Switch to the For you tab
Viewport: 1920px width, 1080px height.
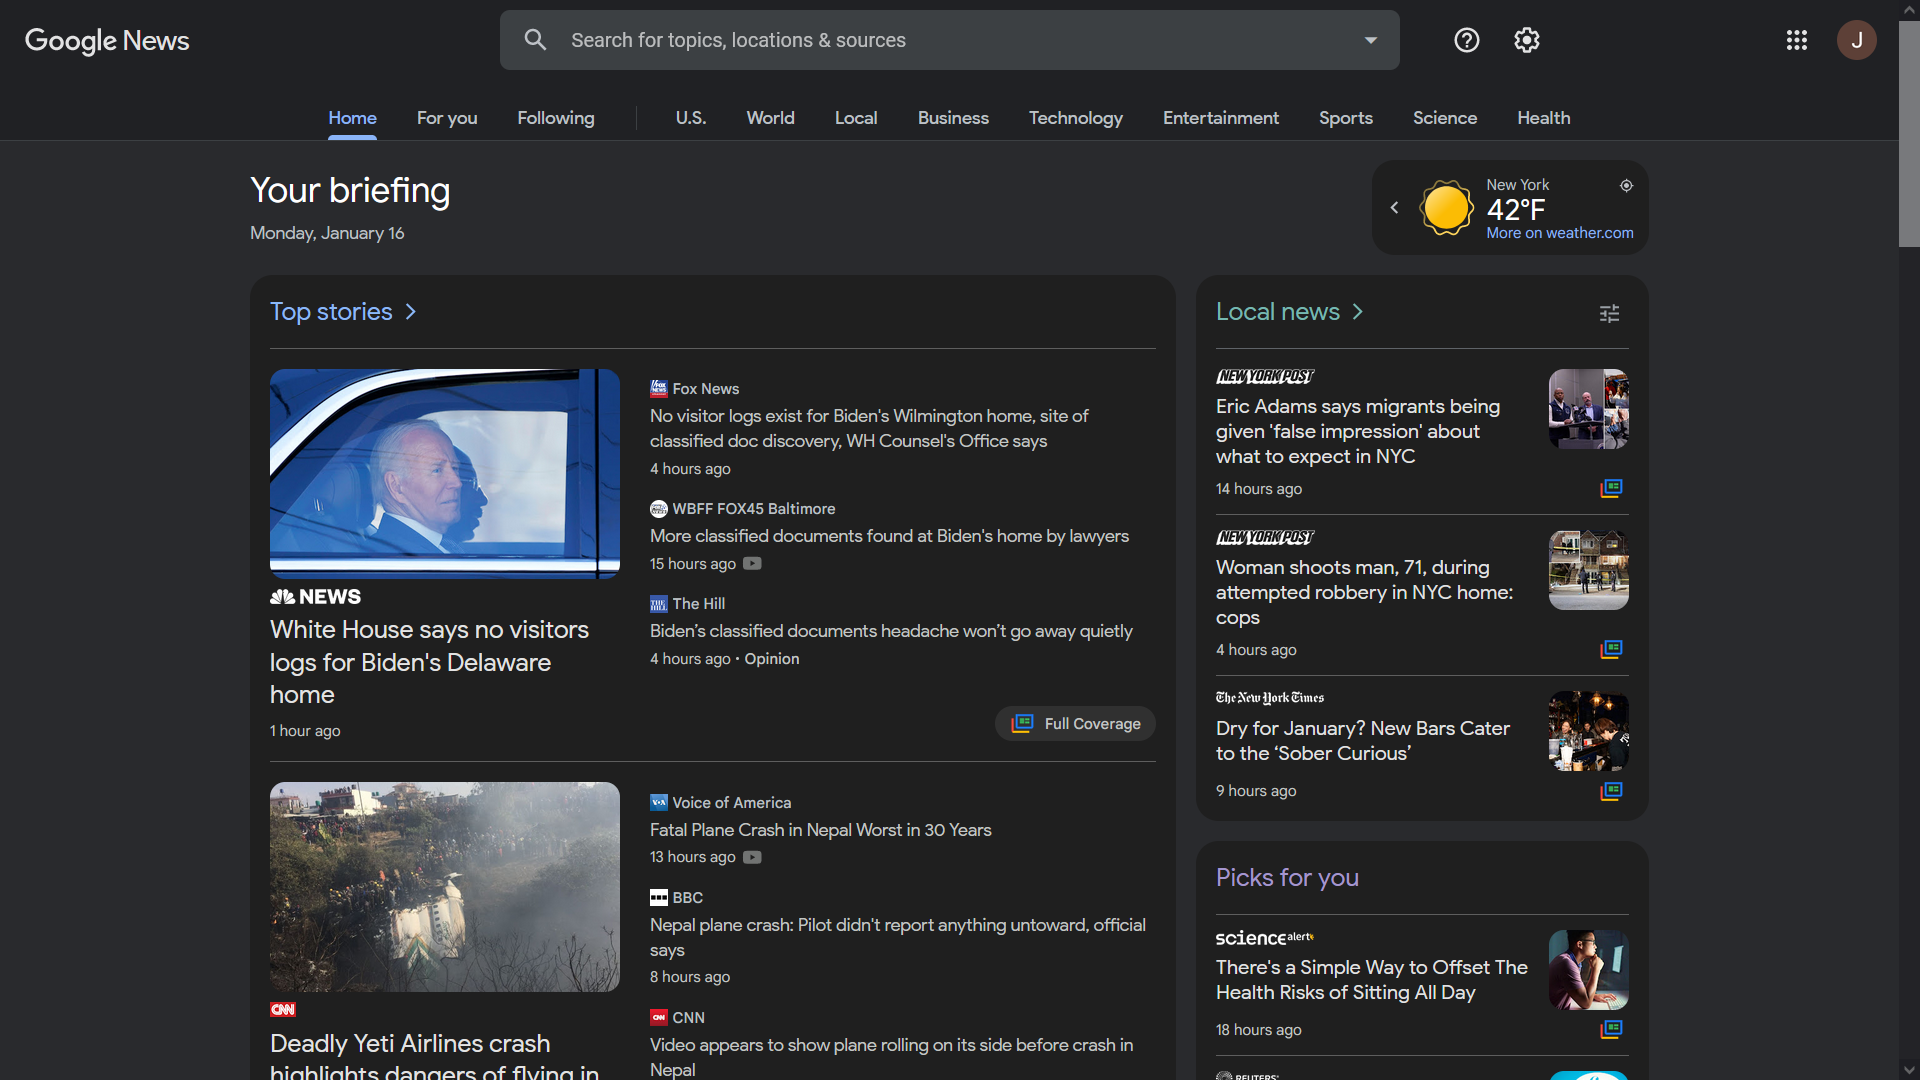447,118
